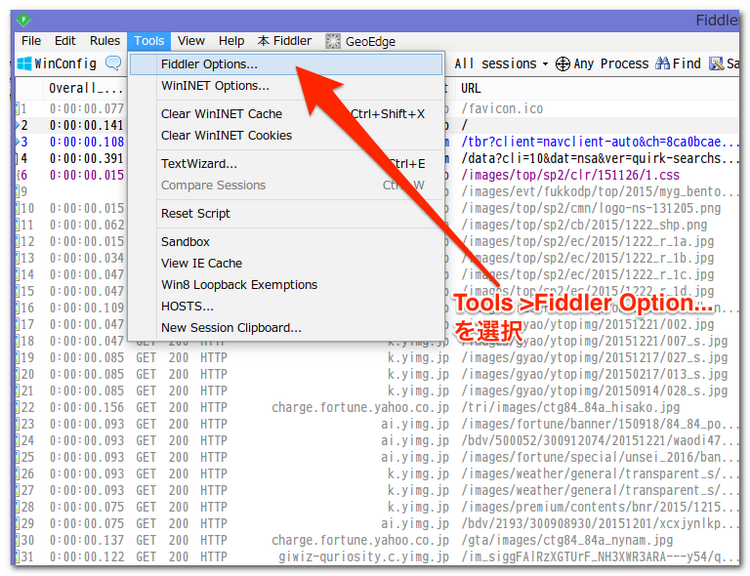750x576 pixels.
Task: Open the Help menu
Action: click(232, 41)
